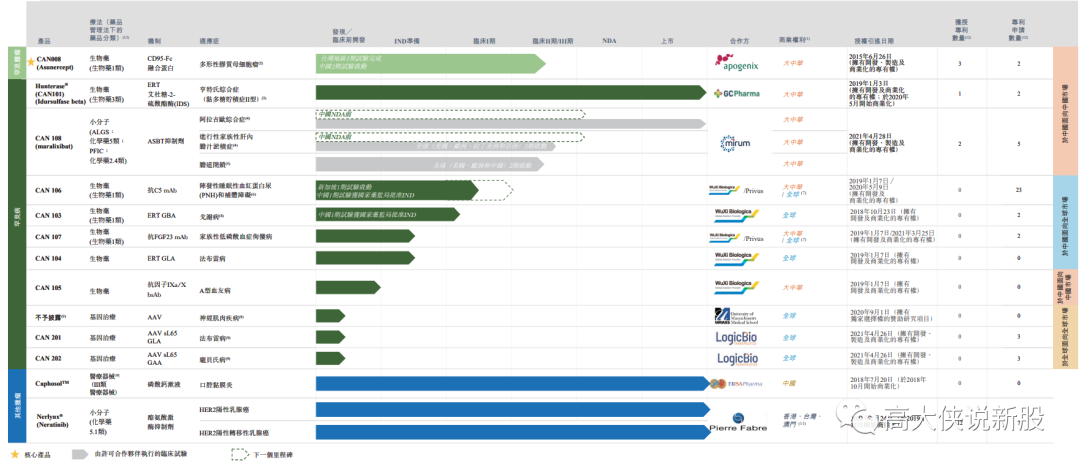Viewport: 1080px width, 466px height.
Task: Click the Pierre Fabre logo
Action: [x=737, y=423]
